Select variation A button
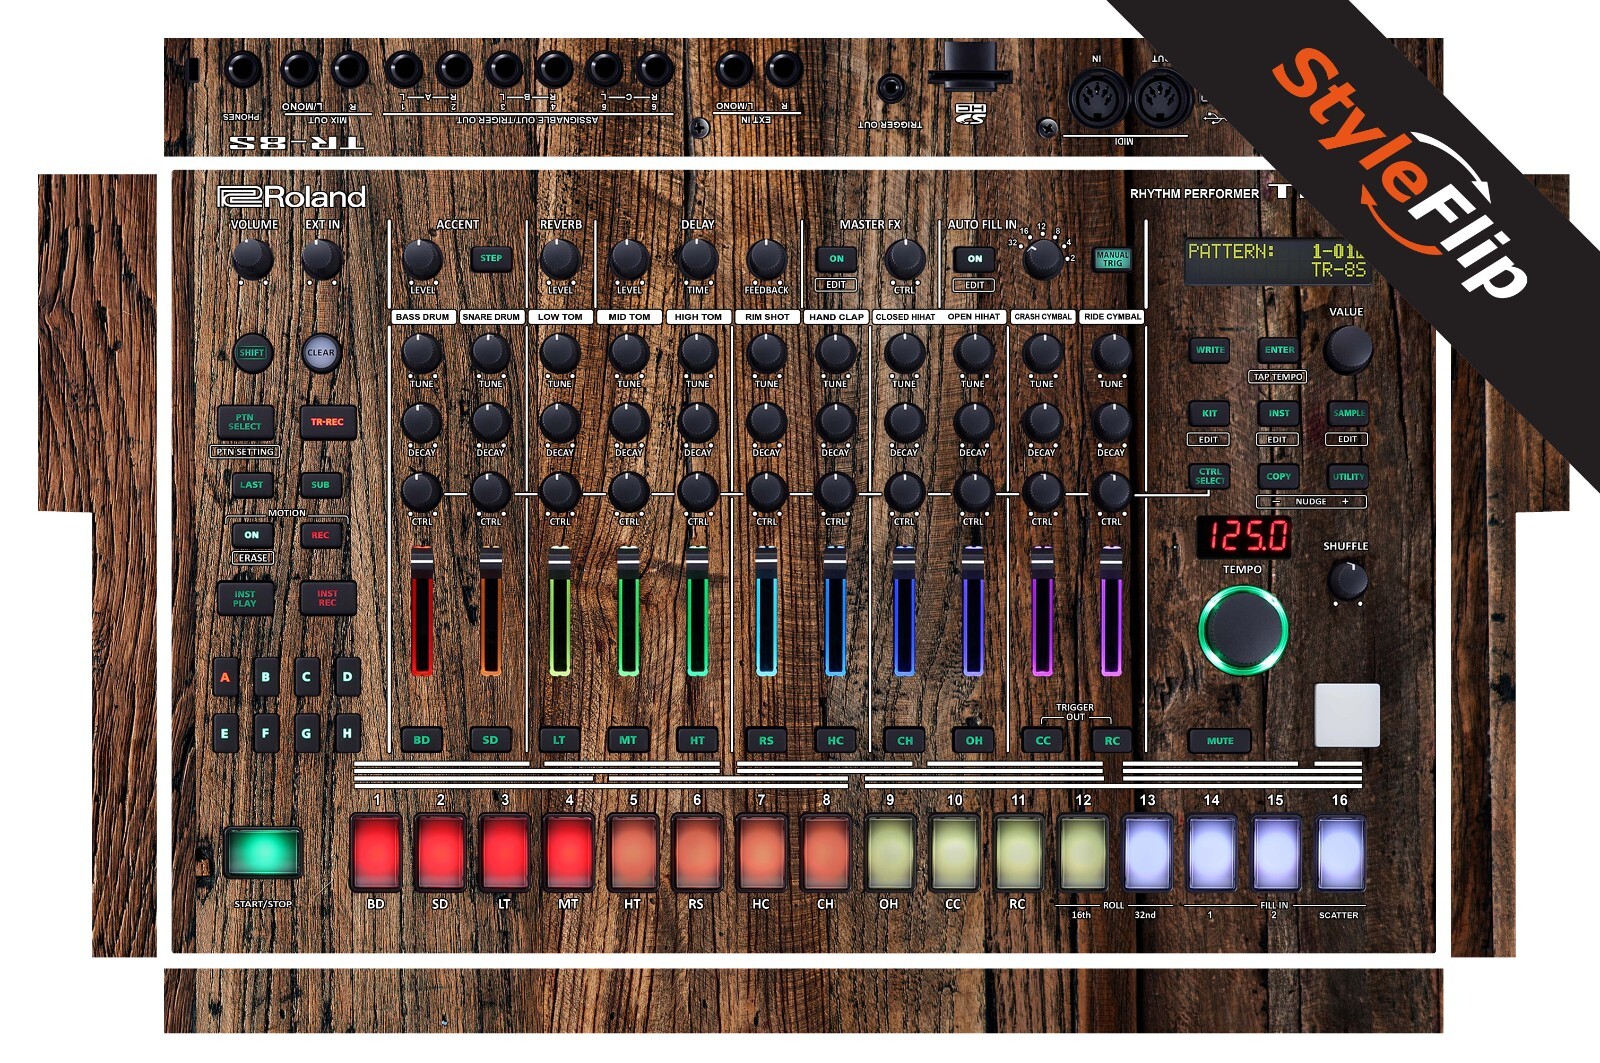1600x1063 pixels. [225, 677]
